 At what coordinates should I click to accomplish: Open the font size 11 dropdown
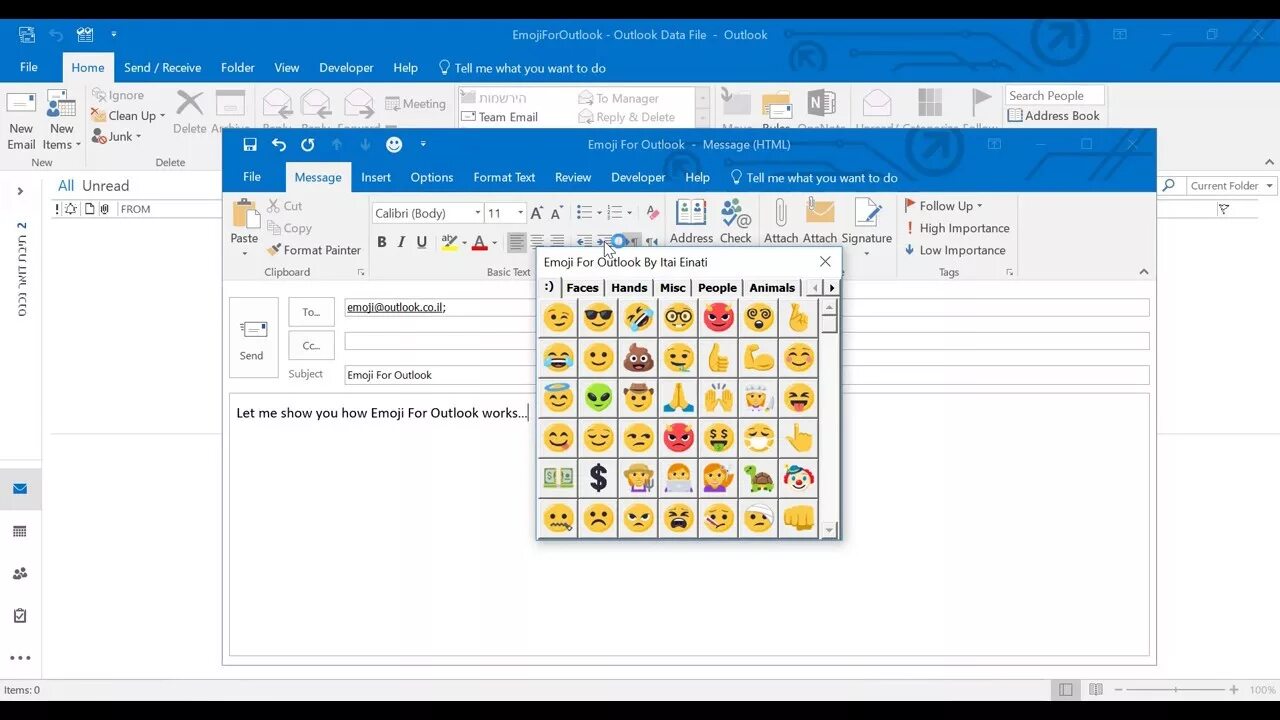(x=520, y=213)
